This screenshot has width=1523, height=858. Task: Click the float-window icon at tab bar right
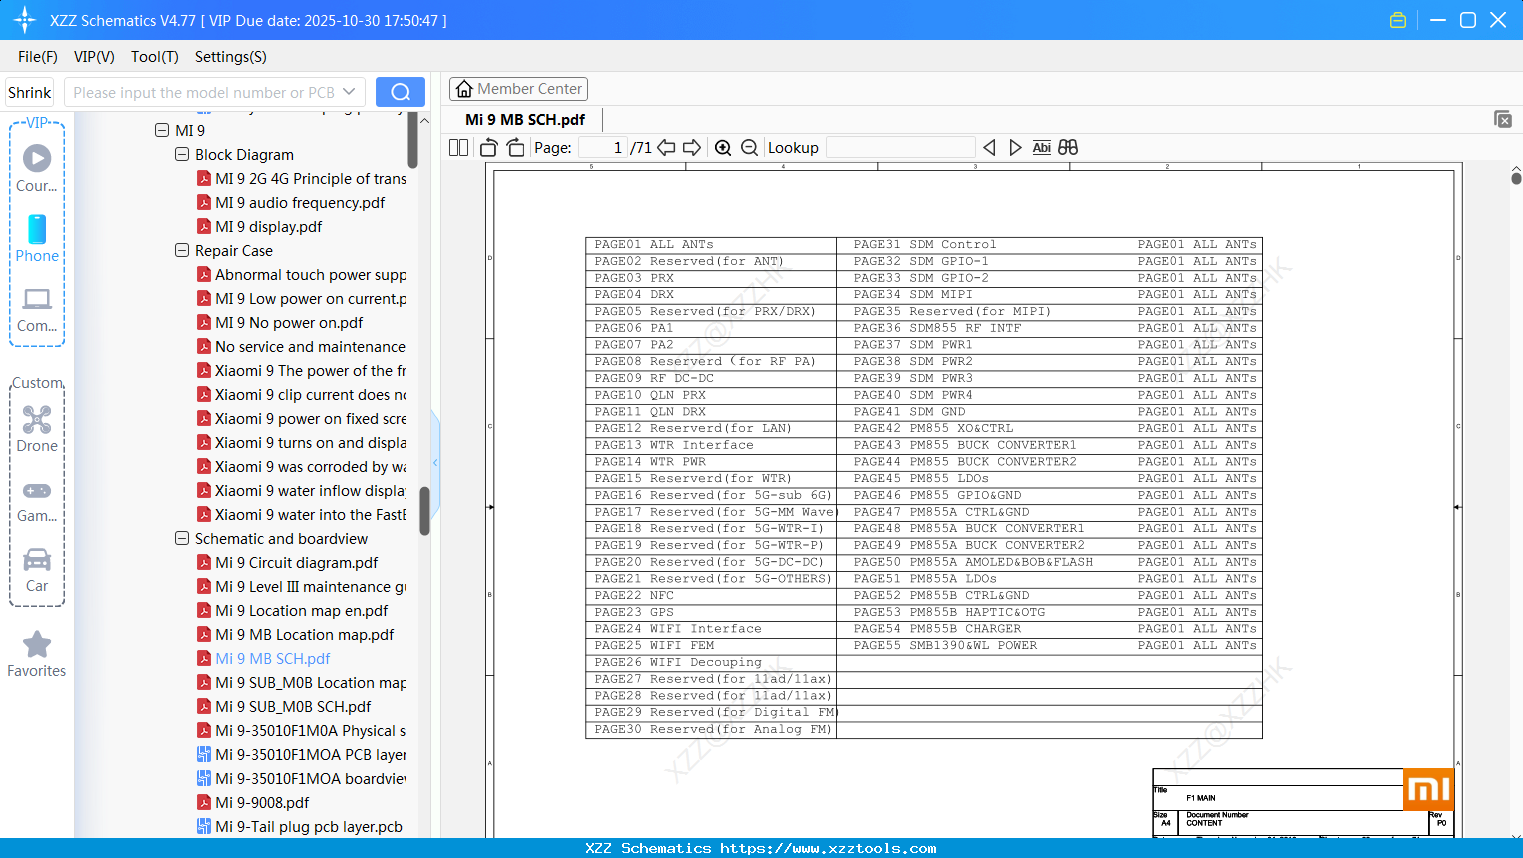(1503, 119)
